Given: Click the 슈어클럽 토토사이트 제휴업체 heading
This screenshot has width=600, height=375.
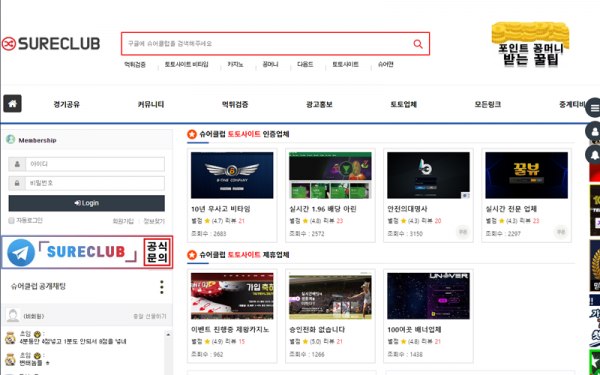Looking at the screenshot, I should 244,255.
